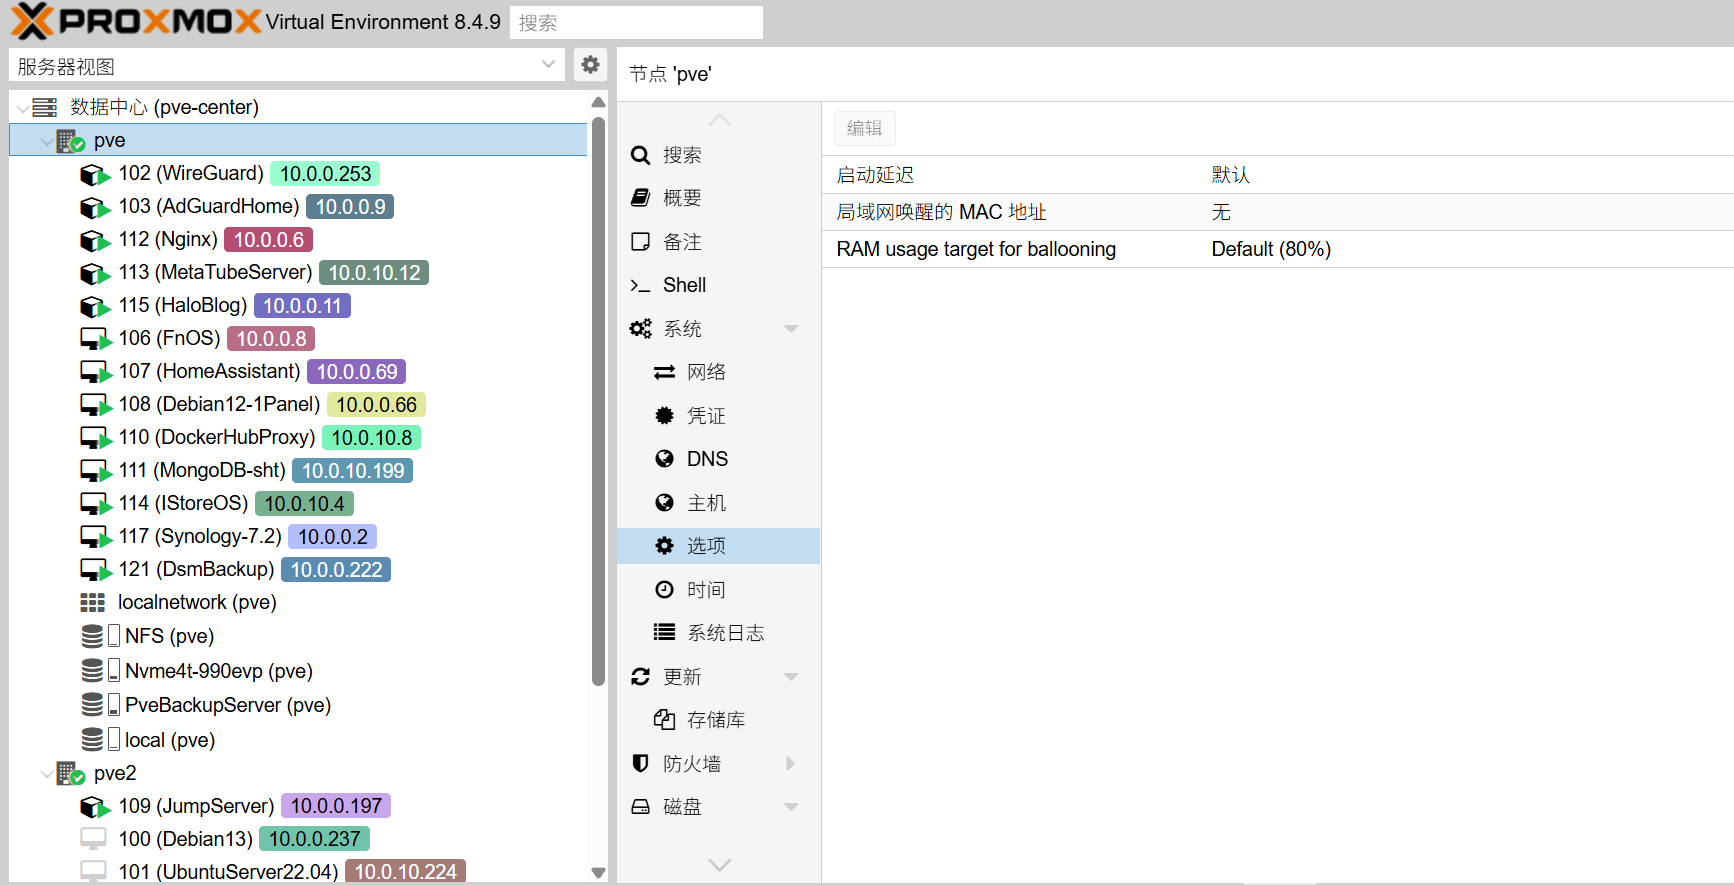Click the HomeAssistant VM icon
1734x885 pixels.
pyautogui.click(x=95, y=372)
